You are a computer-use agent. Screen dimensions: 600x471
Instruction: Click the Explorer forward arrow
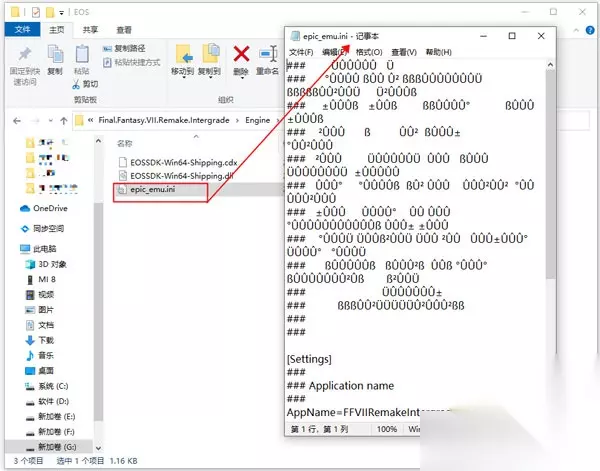(35, 121)
